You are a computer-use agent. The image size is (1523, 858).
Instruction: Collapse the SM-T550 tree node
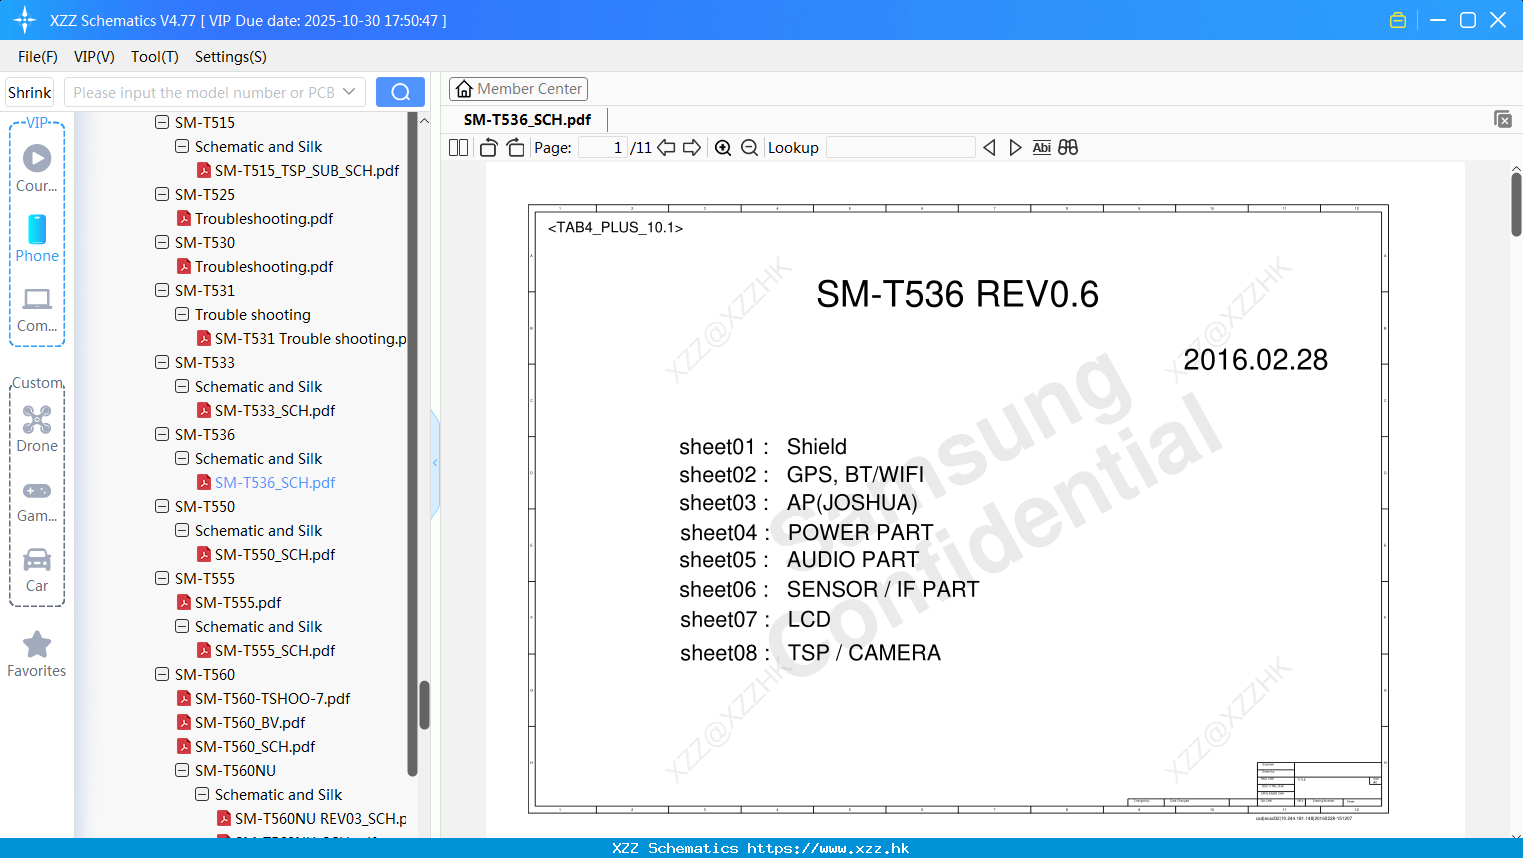162,506
